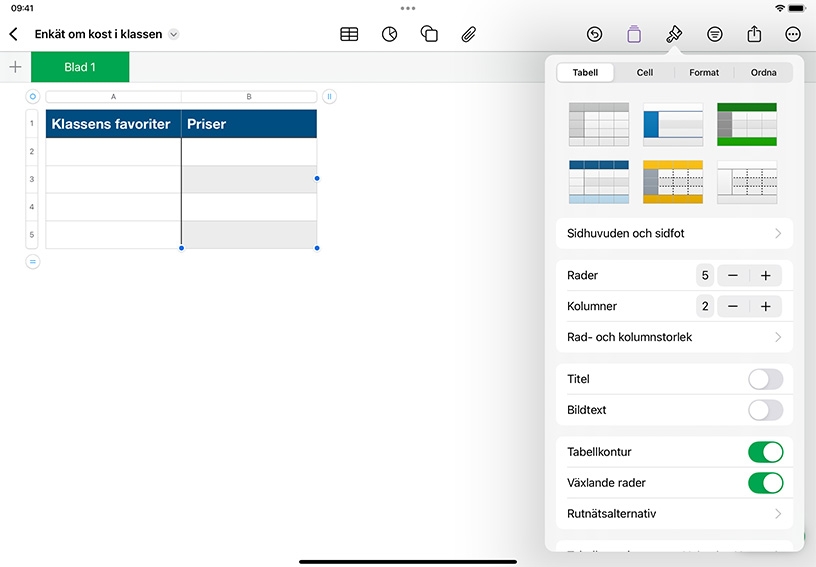Add a new sheet with the plus icon

(x=16, y=67)
